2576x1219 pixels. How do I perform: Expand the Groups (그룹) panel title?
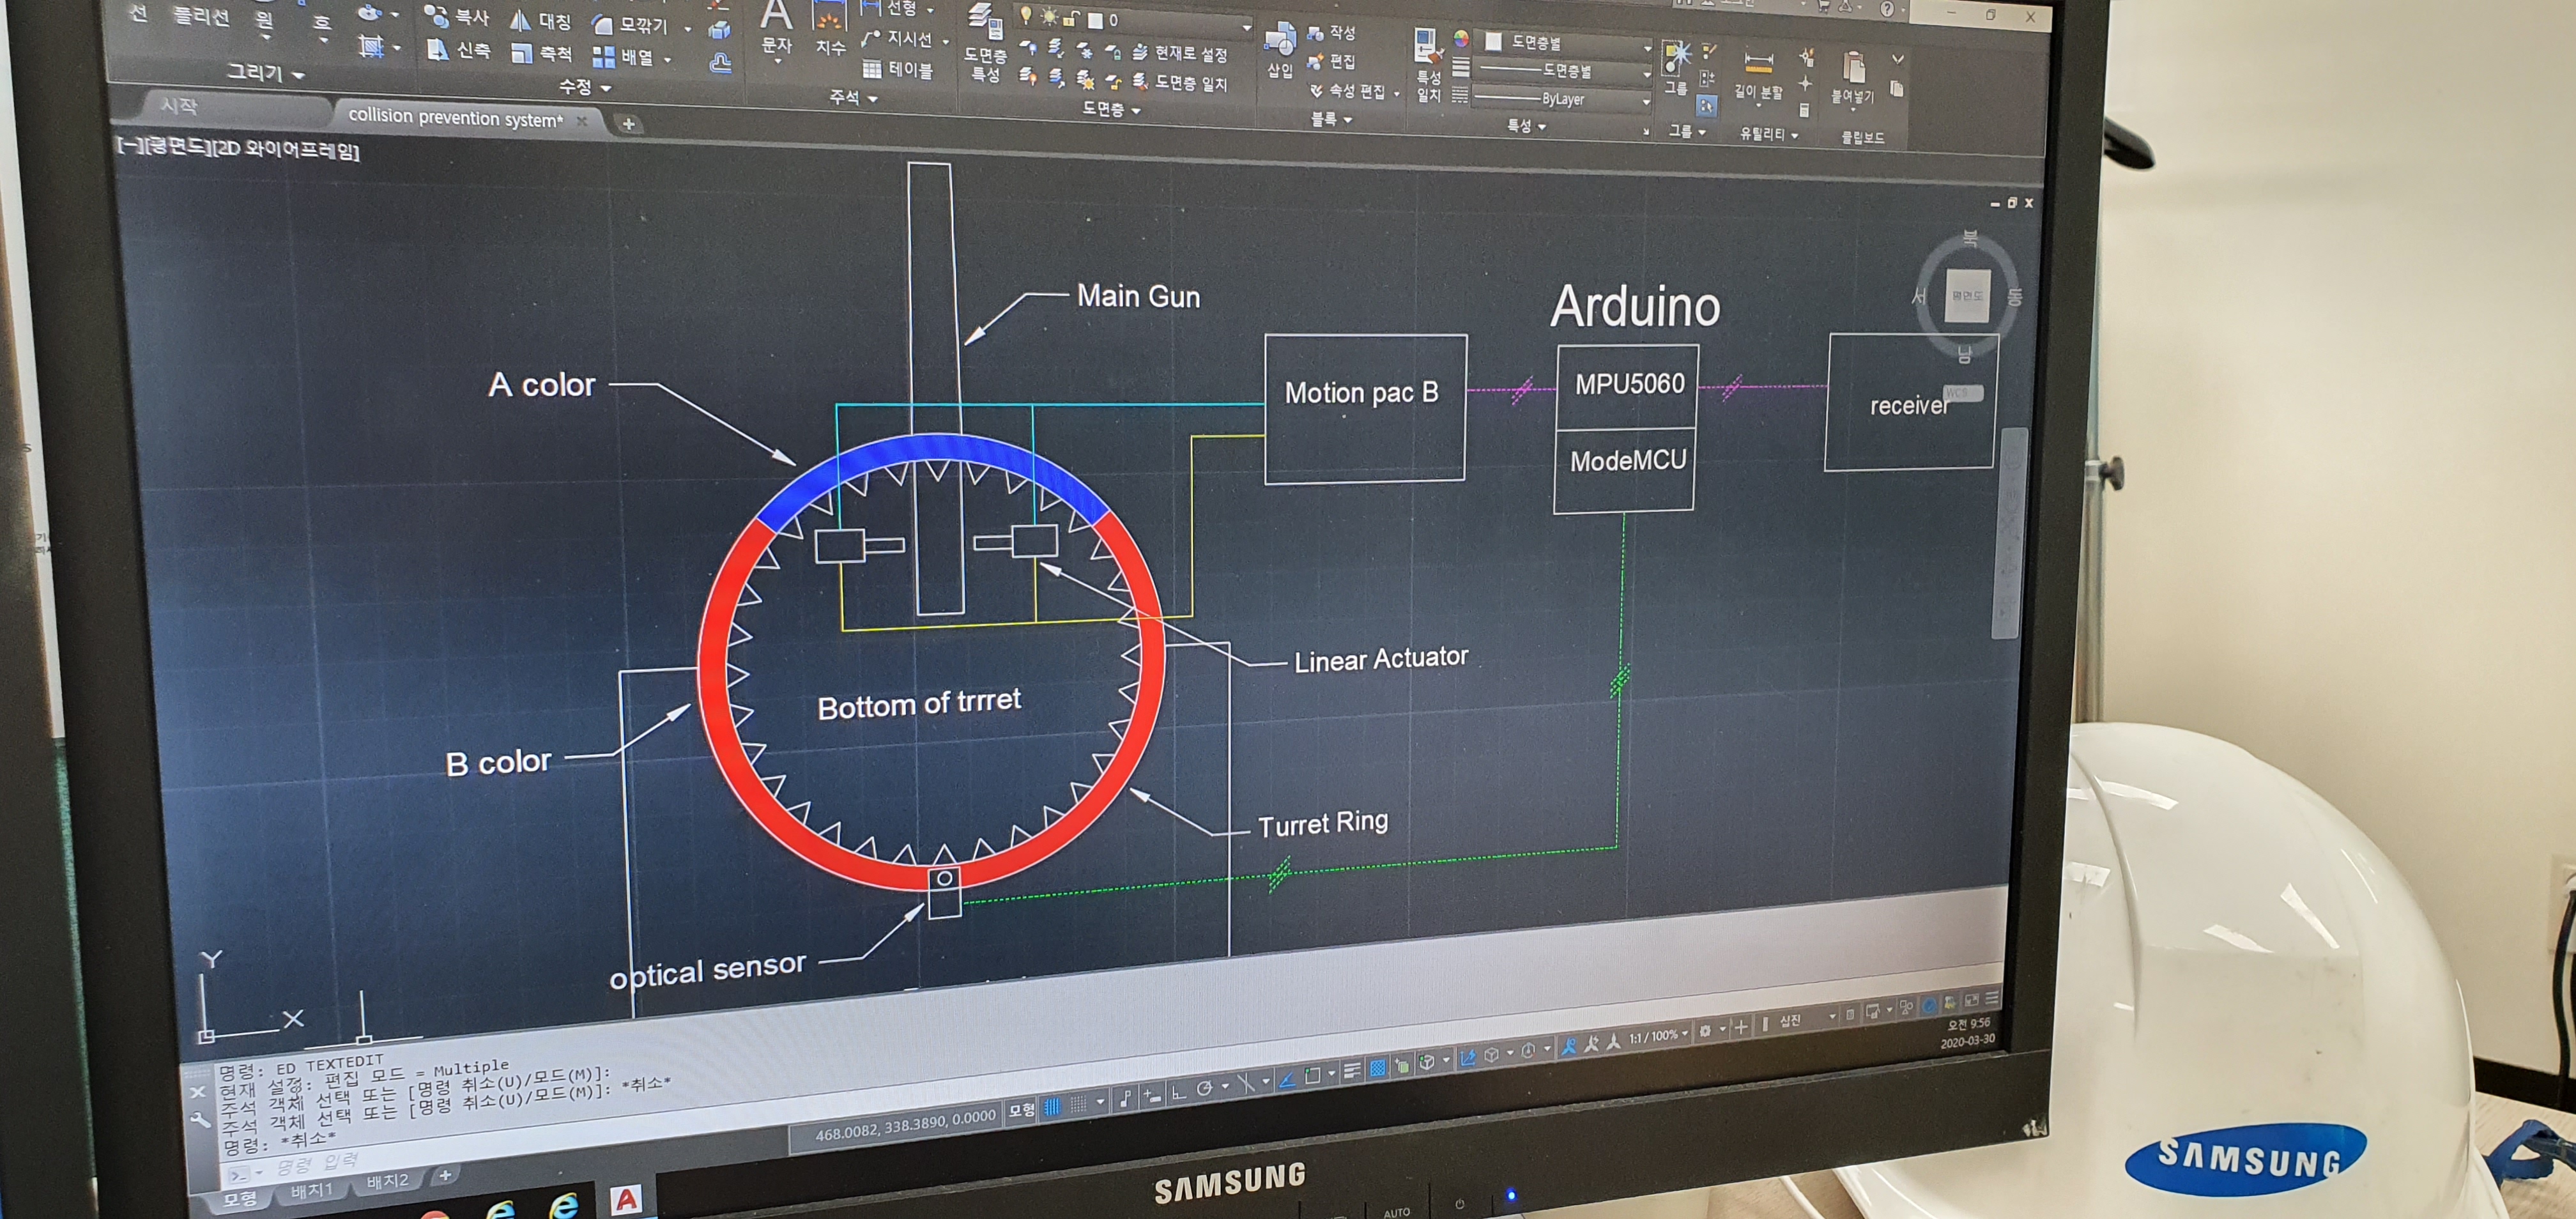[1687, 131]
